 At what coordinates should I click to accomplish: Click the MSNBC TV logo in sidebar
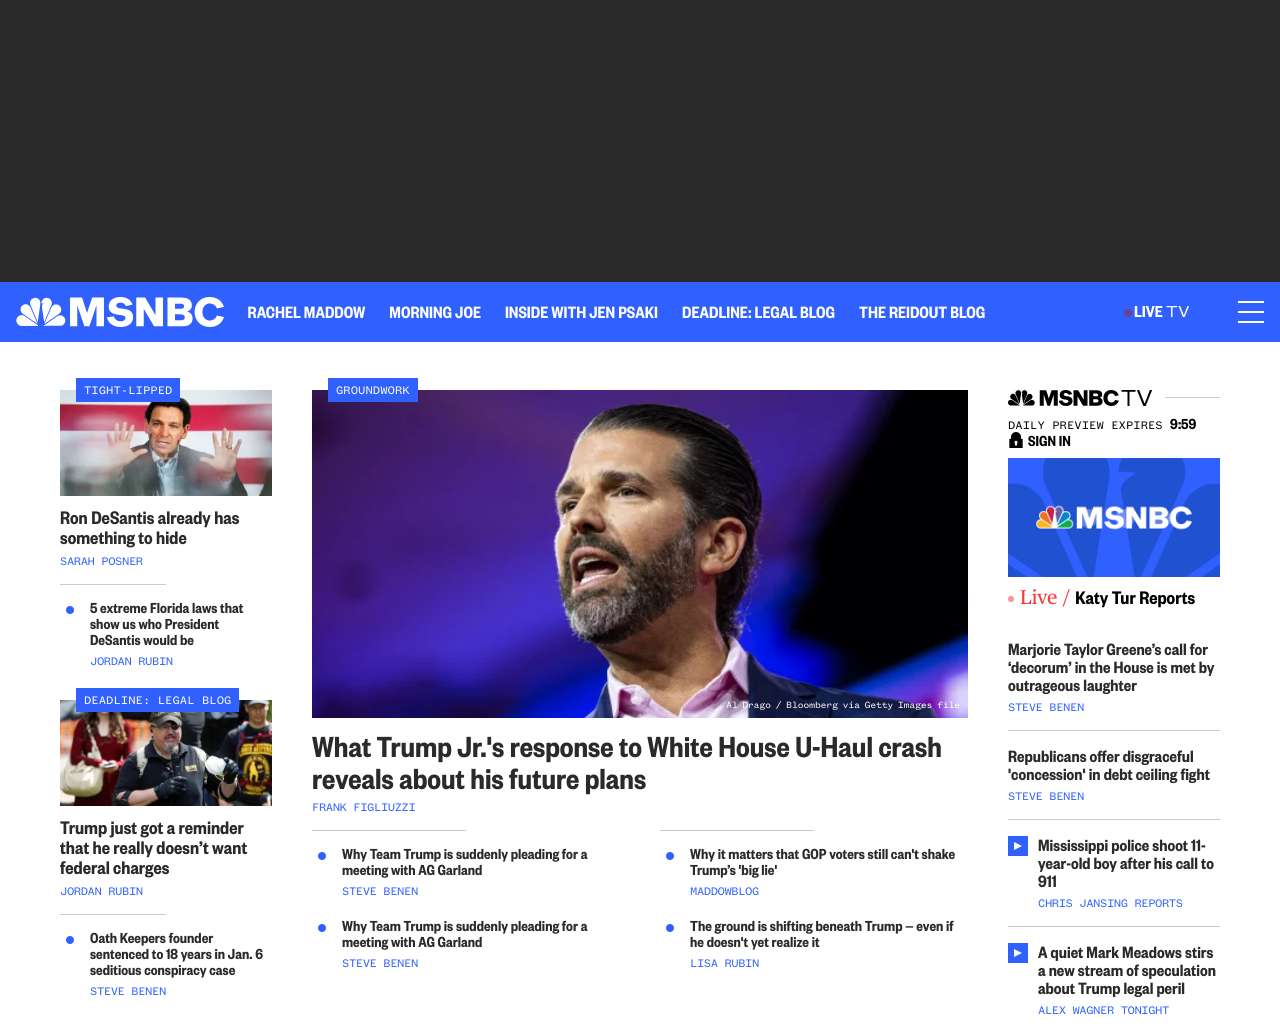pyautogui.click(x=1080, y=398)
